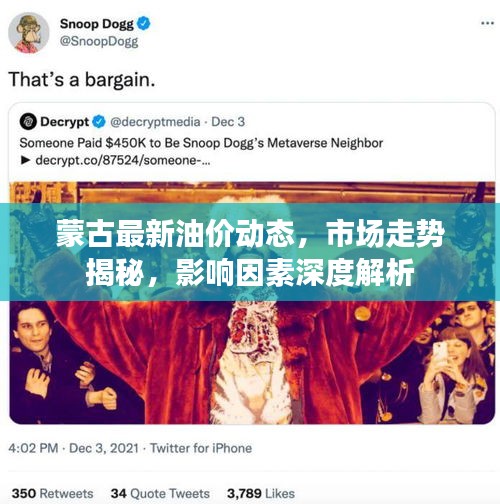Click Snoop Dogg's blue verified badge
Viewport: 500px width, 504px height.
(144, 24)
